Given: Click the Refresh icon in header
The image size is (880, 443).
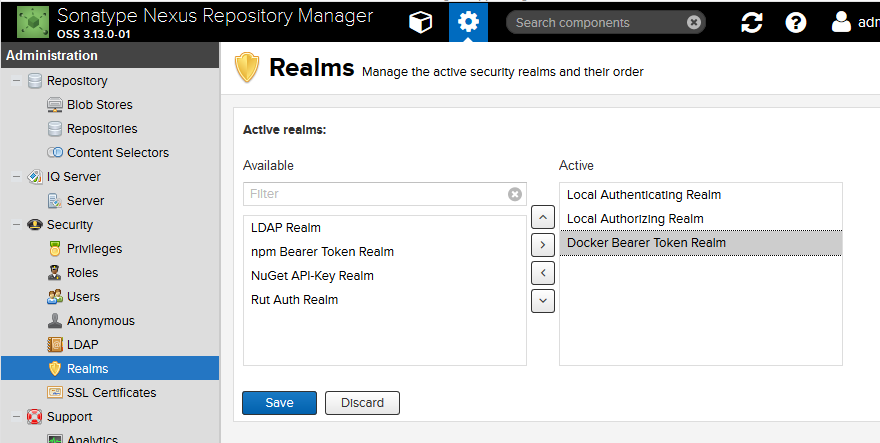Looking at the screenshot, I should 752,22.
